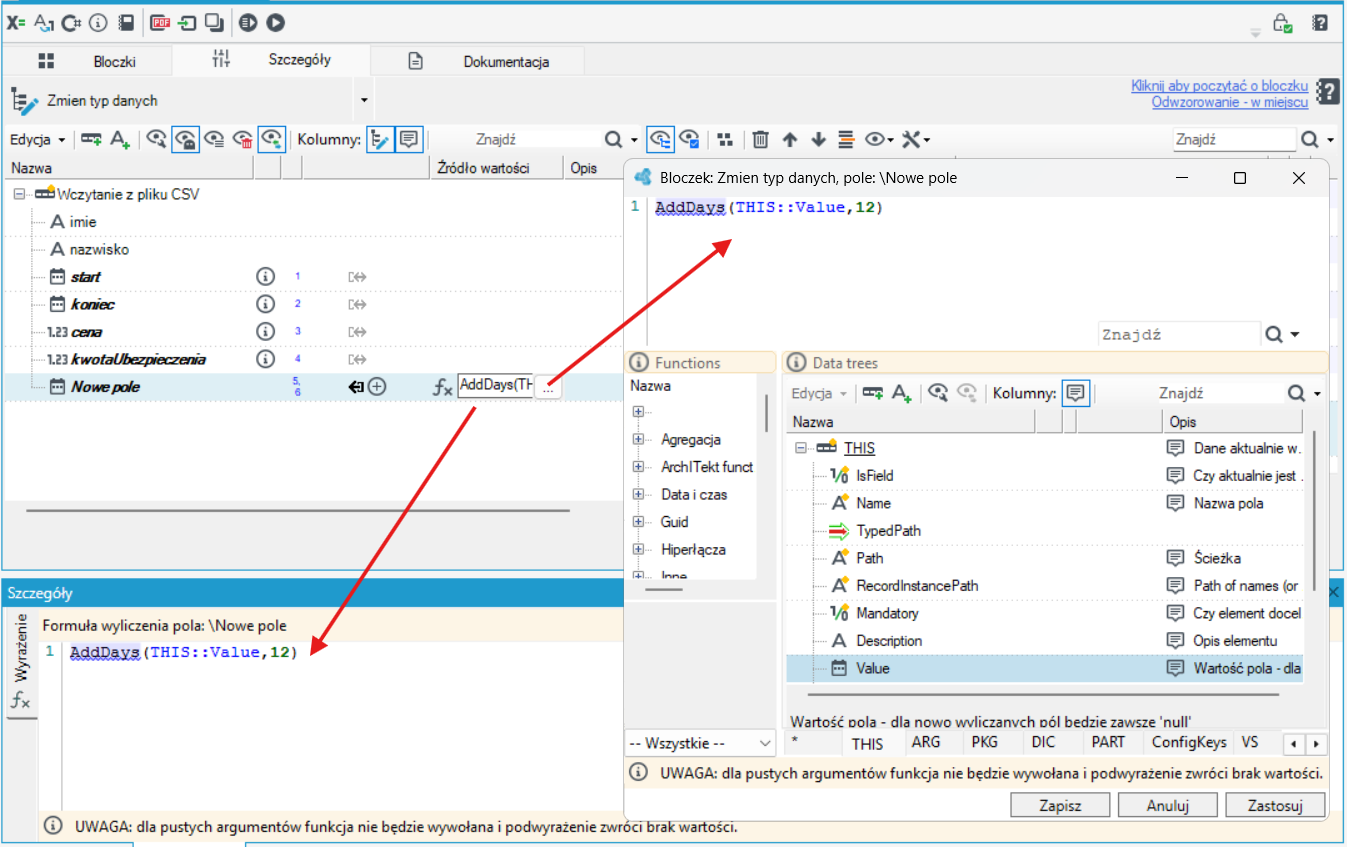Click the move up arrow icon
This screenshot has height=847, width=1347.
point(790,139)
